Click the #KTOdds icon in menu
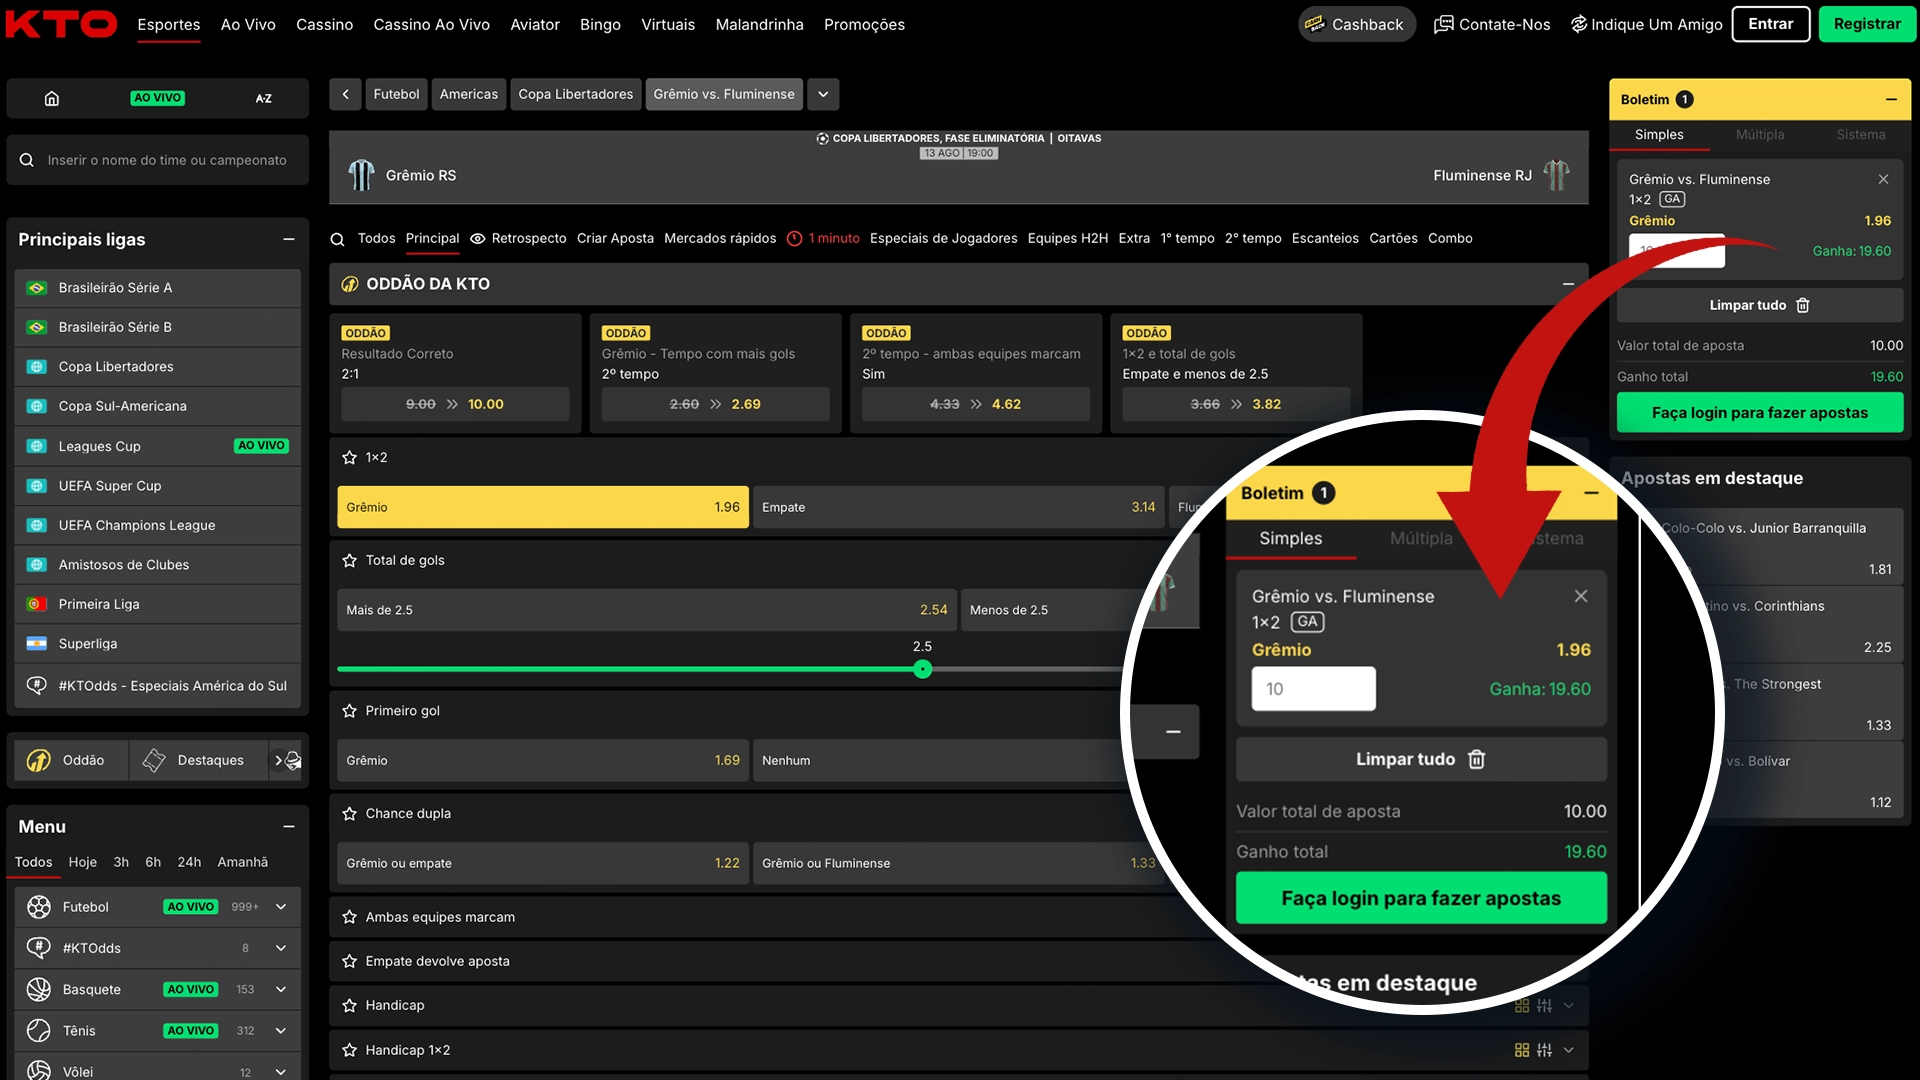The image size is (1920, 1080). [39, 948]
